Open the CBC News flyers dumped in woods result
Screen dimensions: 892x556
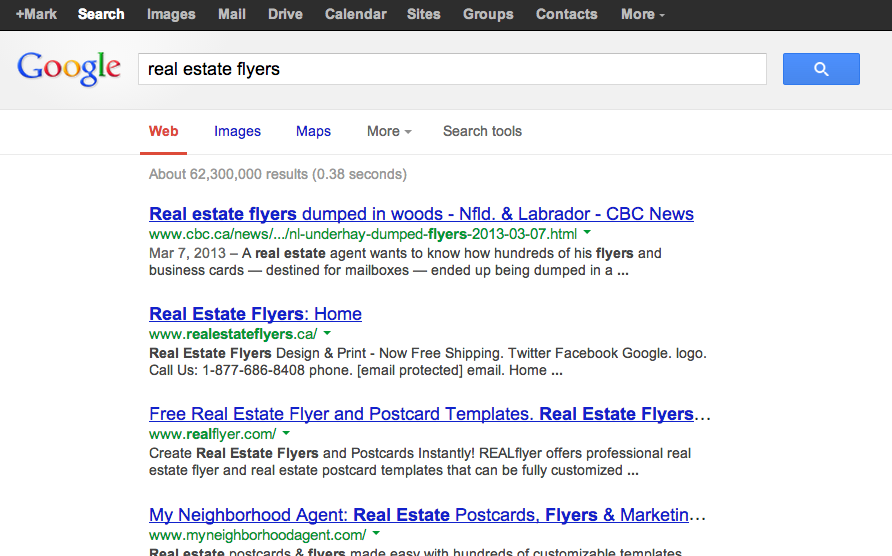tap(422, 214)
